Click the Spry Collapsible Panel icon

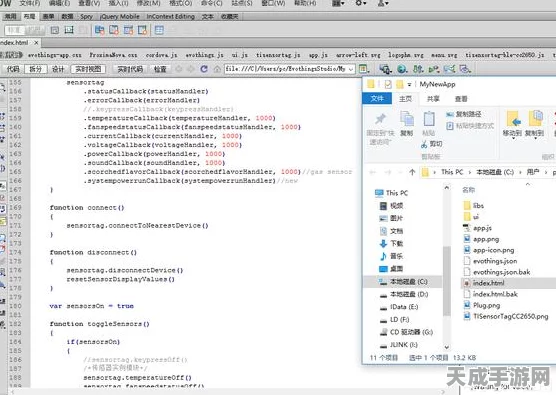pyautogui.click(x=142, y=30)
